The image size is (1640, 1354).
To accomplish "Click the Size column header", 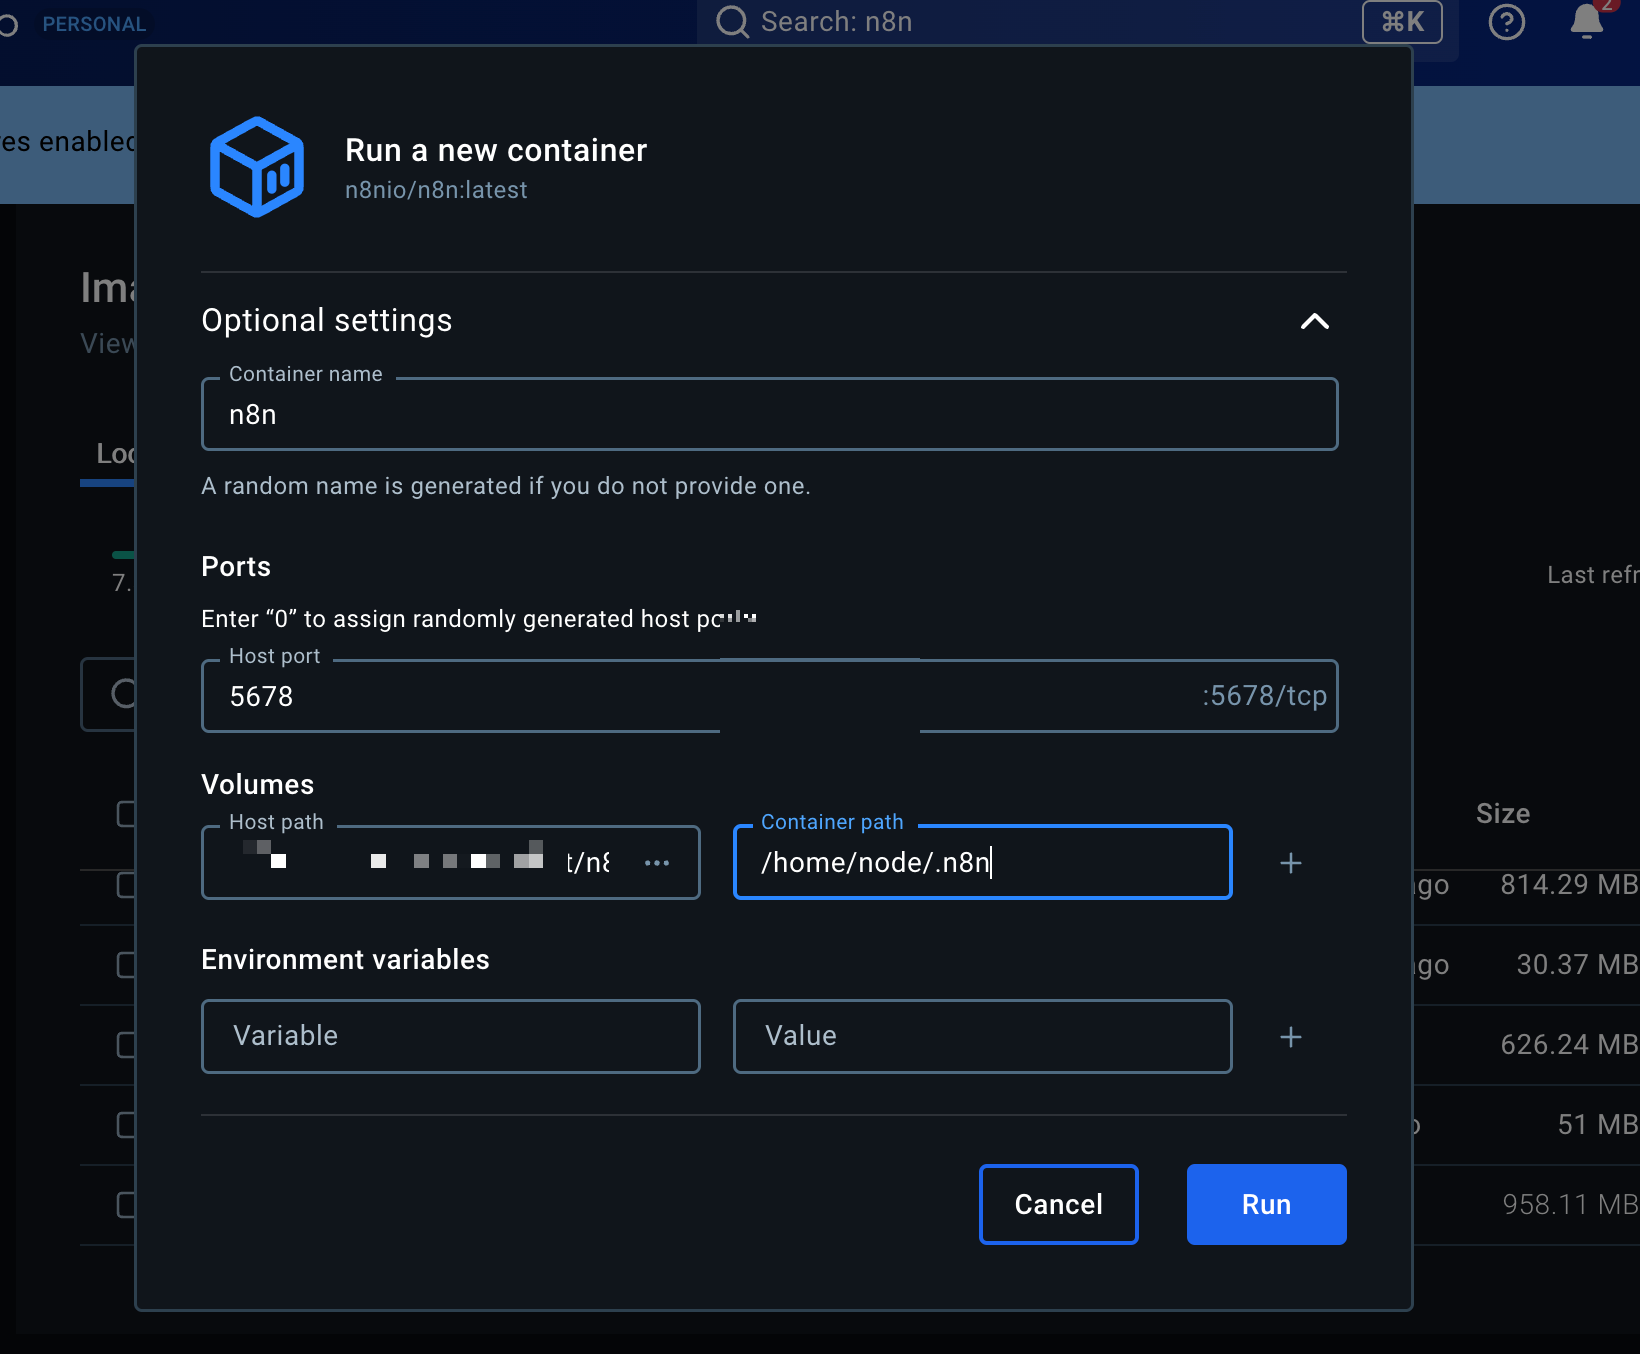I will [1503, 813].
